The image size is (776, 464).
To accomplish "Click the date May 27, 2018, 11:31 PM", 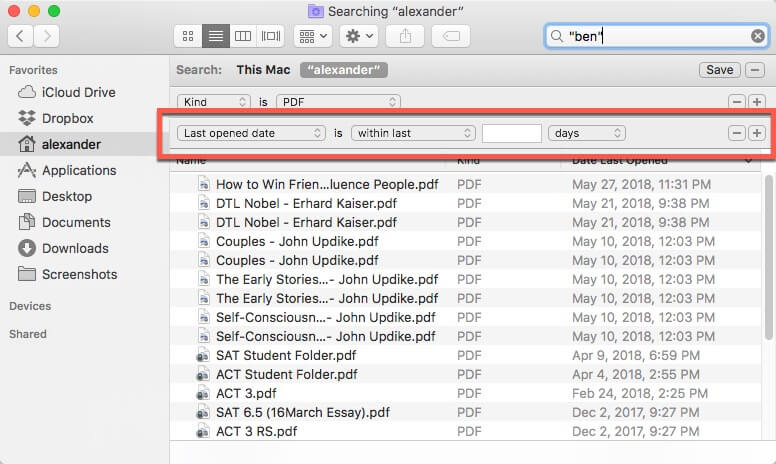I will pos(641,185).
